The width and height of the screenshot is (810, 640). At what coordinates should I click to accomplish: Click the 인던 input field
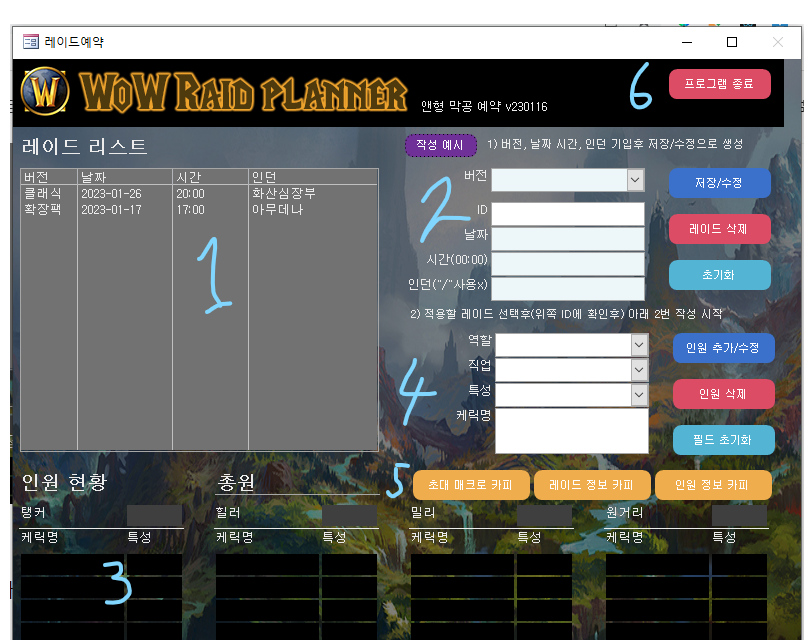coord(568,289)
